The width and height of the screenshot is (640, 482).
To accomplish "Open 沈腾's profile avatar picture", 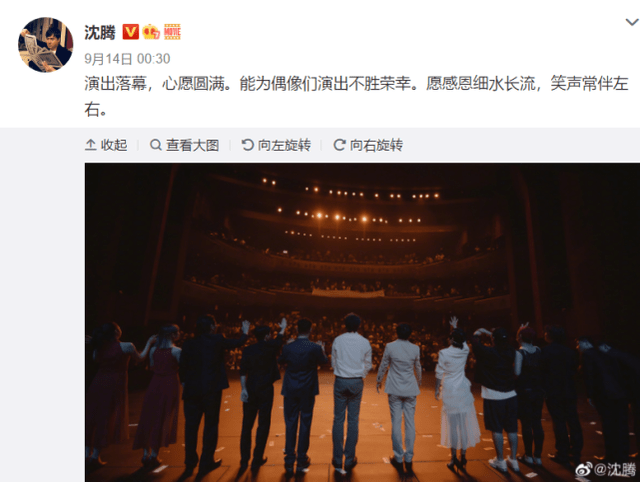I will click(x=46, y=44).
